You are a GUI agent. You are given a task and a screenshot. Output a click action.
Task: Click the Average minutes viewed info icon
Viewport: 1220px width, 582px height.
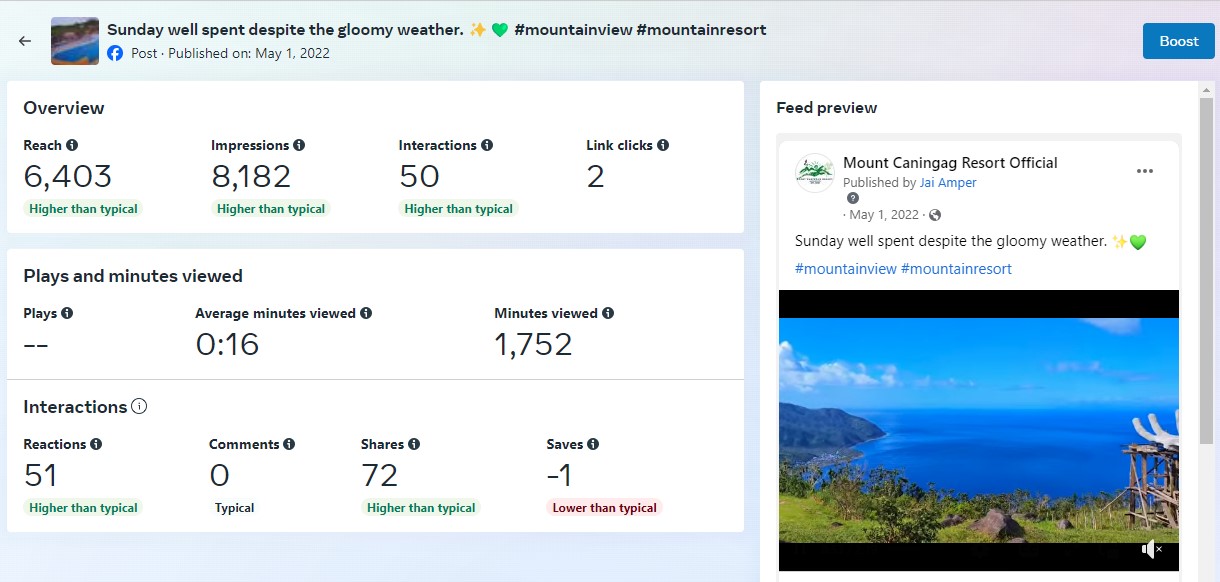point(366,313)
